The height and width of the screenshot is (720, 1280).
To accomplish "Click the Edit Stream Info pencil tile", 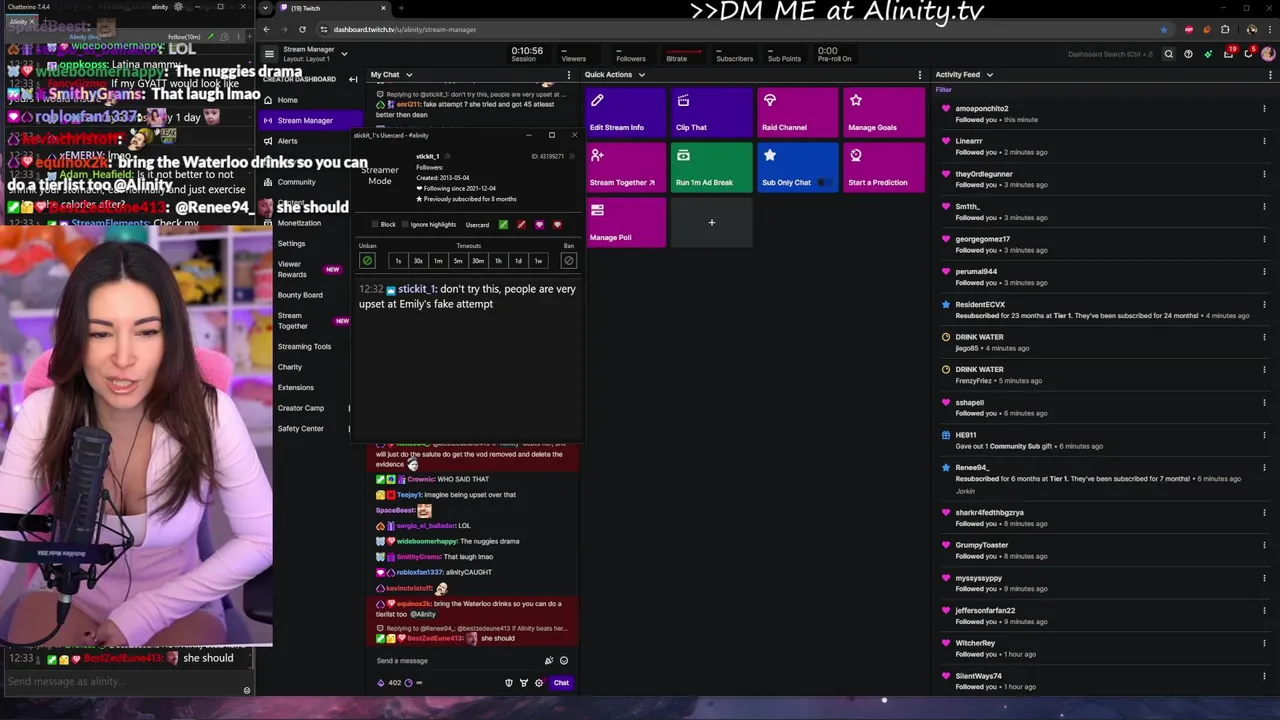I will point(625,112).
